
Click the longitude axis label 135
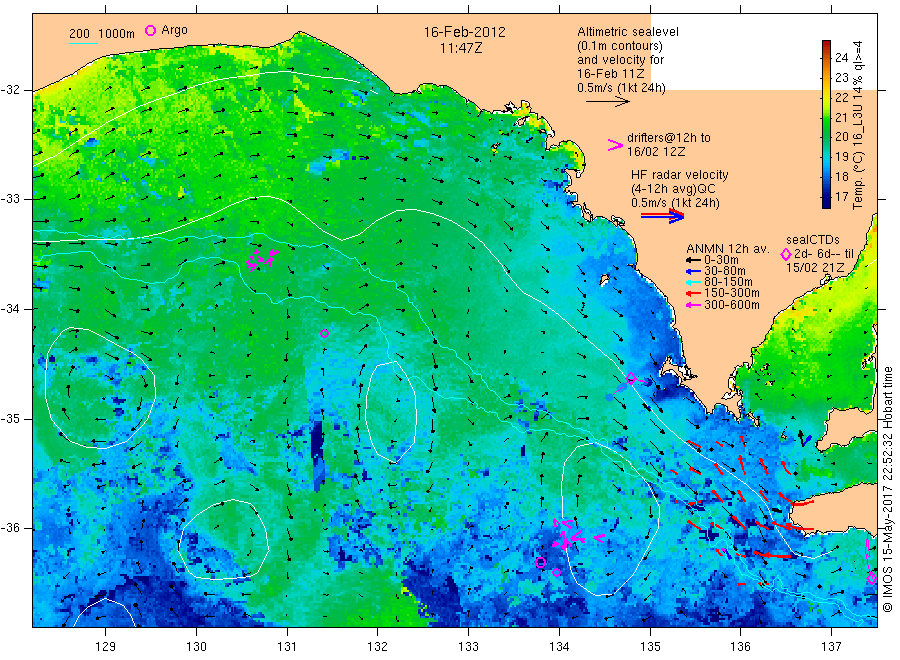650,647
